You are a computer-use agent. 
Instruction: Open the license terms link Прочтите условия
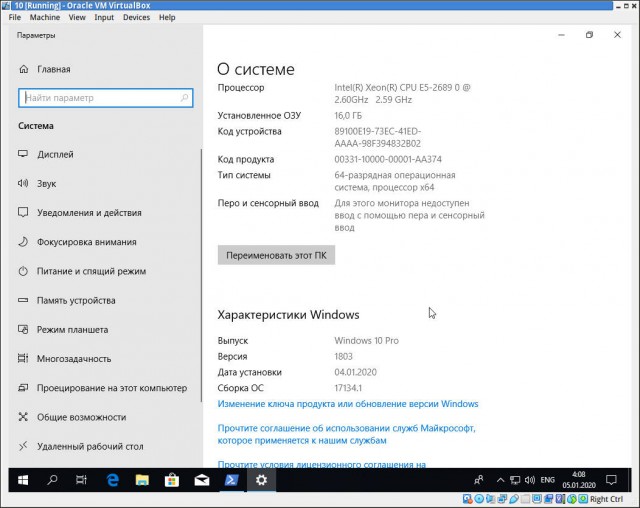[322, 464]
